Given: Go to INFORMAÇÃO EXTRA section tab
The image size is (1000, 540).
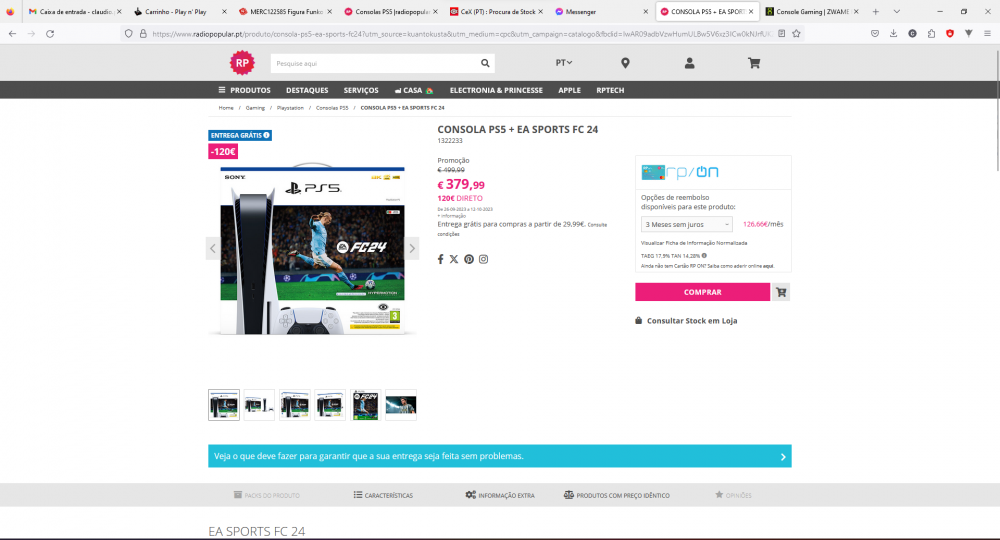Looking at the screenshot, I should coord(500,495).
